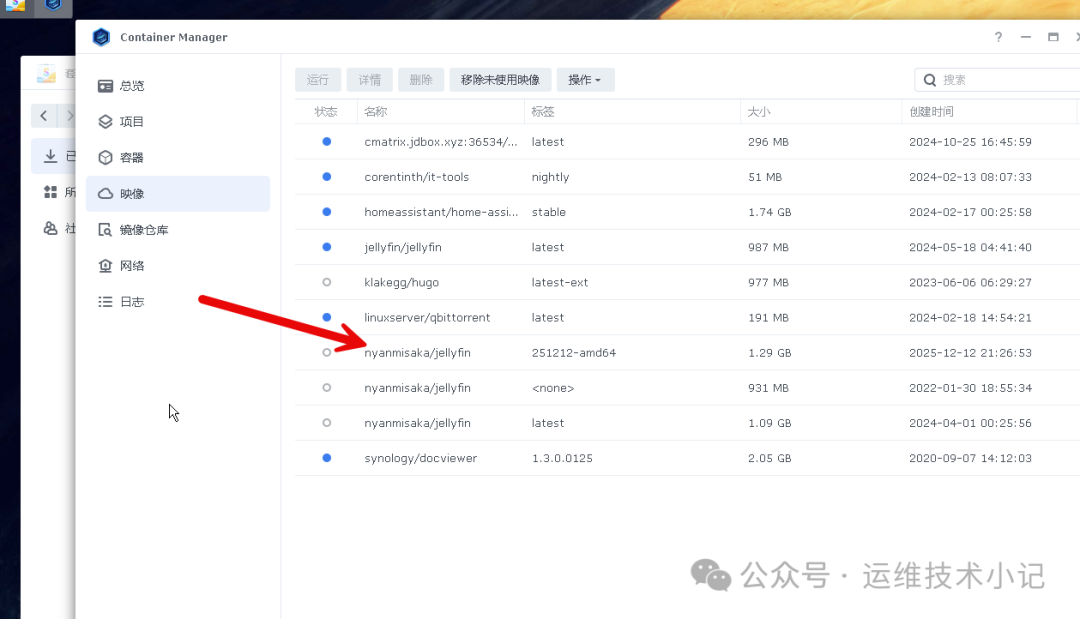
Task: Click first colorful app icon in taskbar
Action: coord(15,6)
